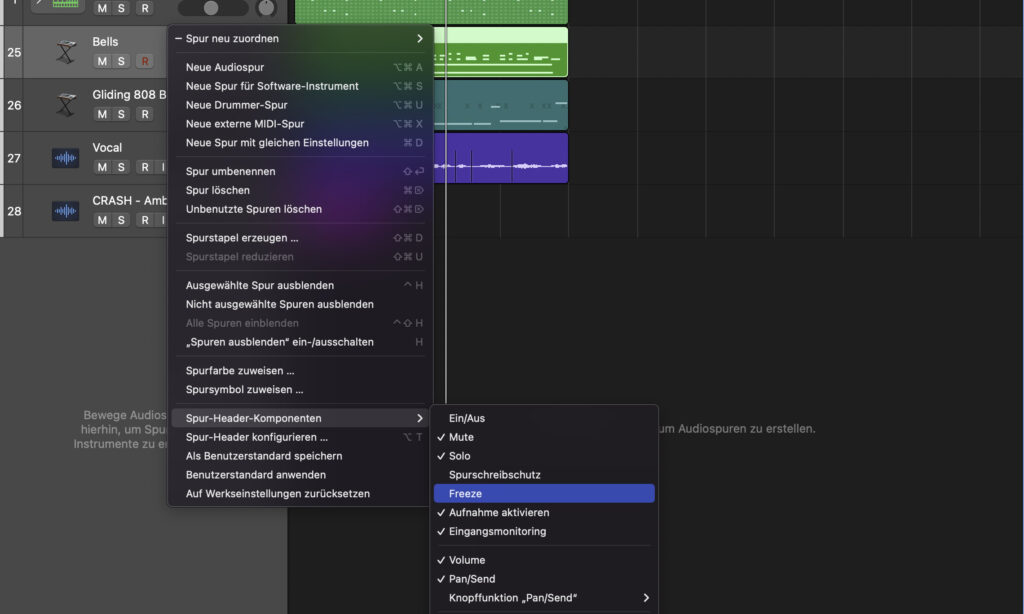Click "Unbenutzte Spuren löschen"

(300, 209)
